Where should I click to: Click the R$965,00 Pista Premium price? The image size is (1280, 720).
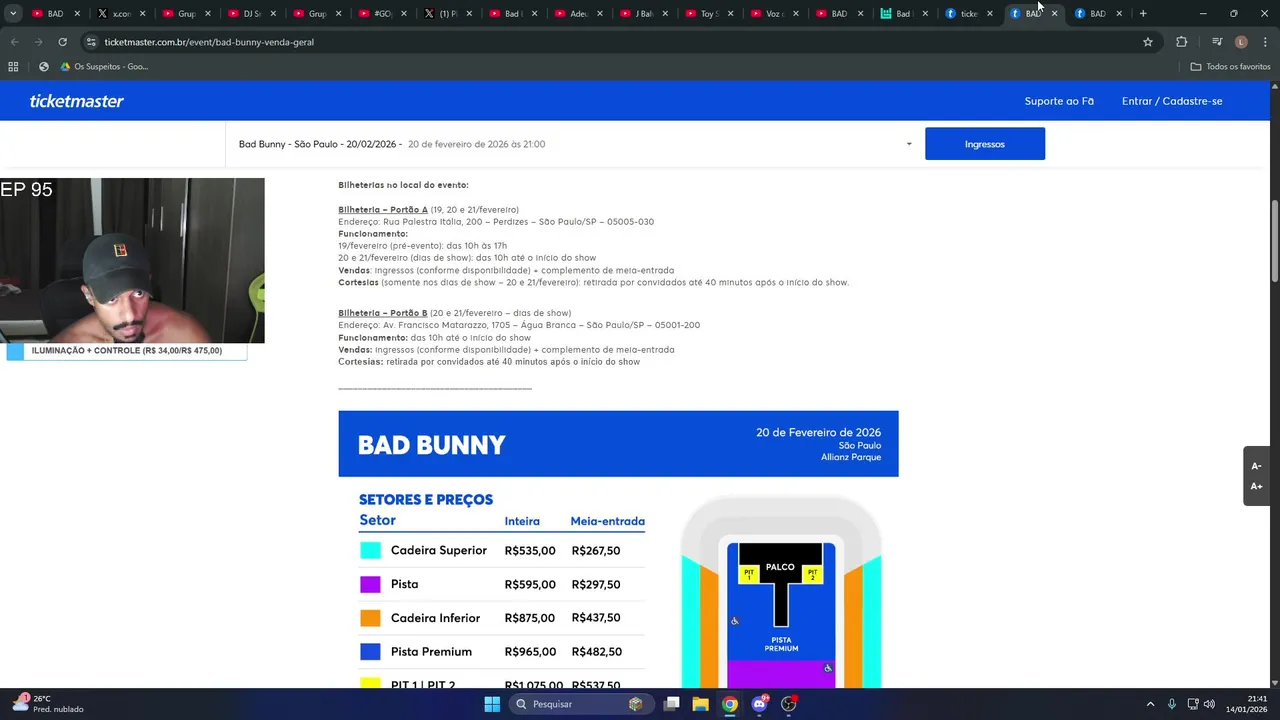pos(530,652)
